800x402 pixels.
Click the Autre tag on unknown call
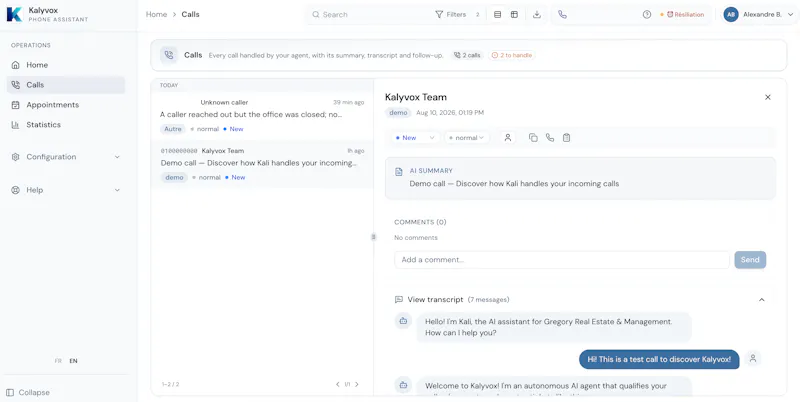173,129
